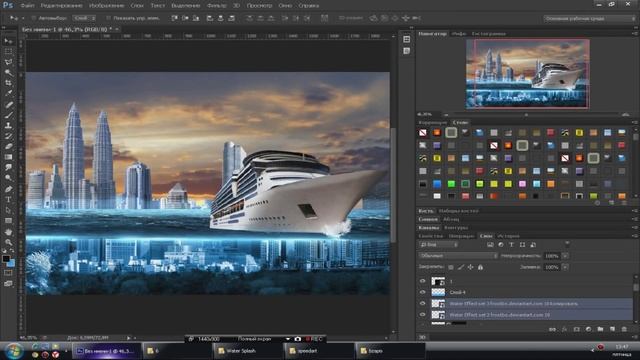Open the Окно menu

click(285, 6)
